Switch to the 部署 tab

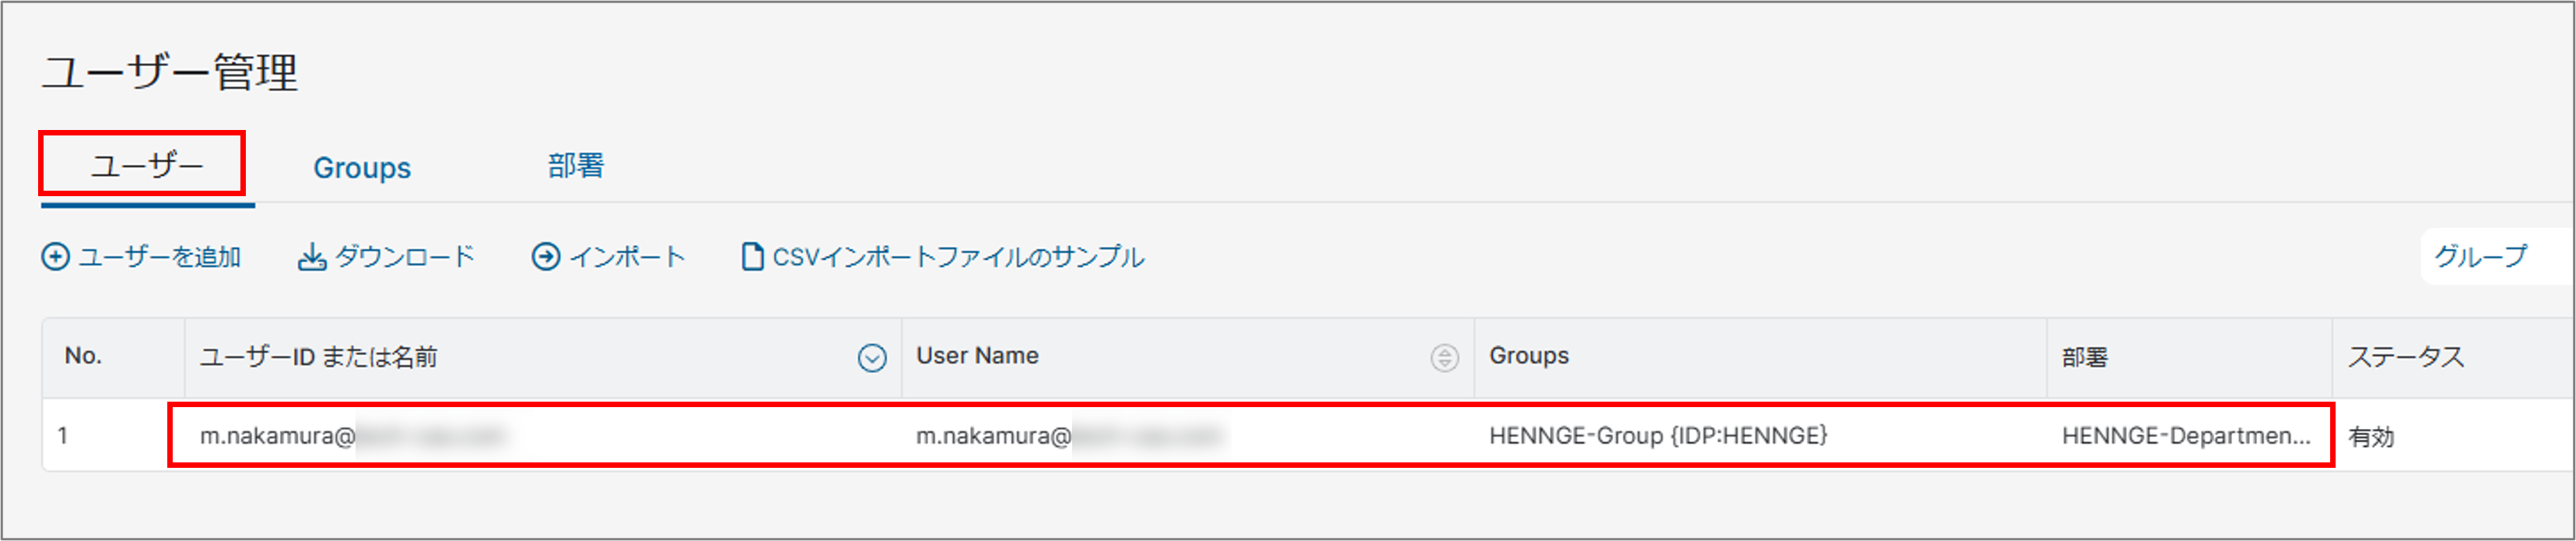point(576,165)
